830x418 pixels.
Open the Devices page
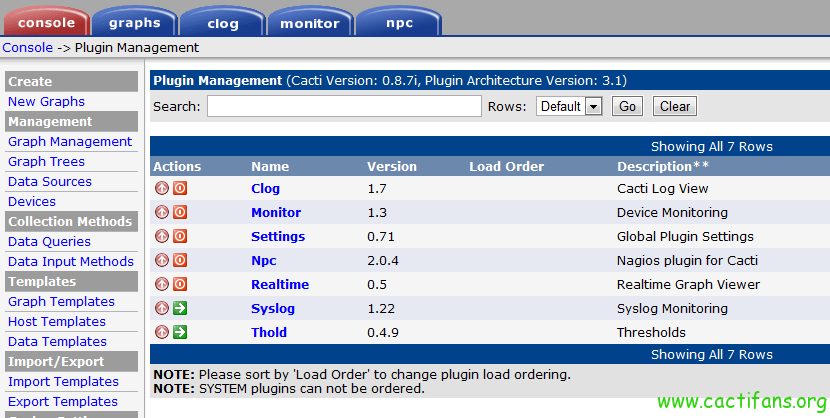click(32, 202)
